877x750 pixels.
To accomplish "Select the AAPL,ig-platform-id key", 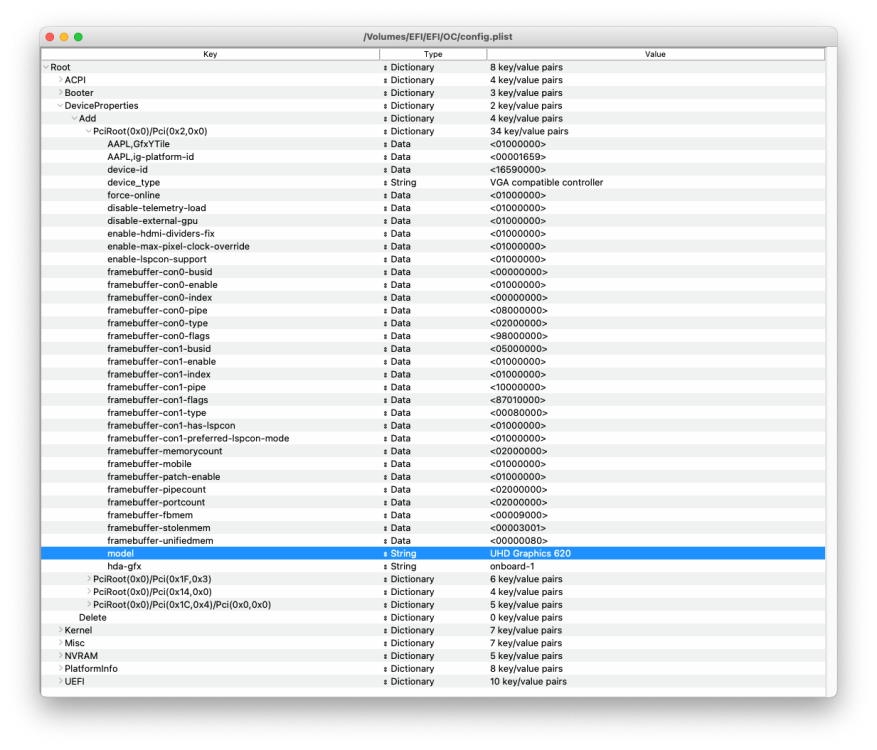I will (150, 157).
